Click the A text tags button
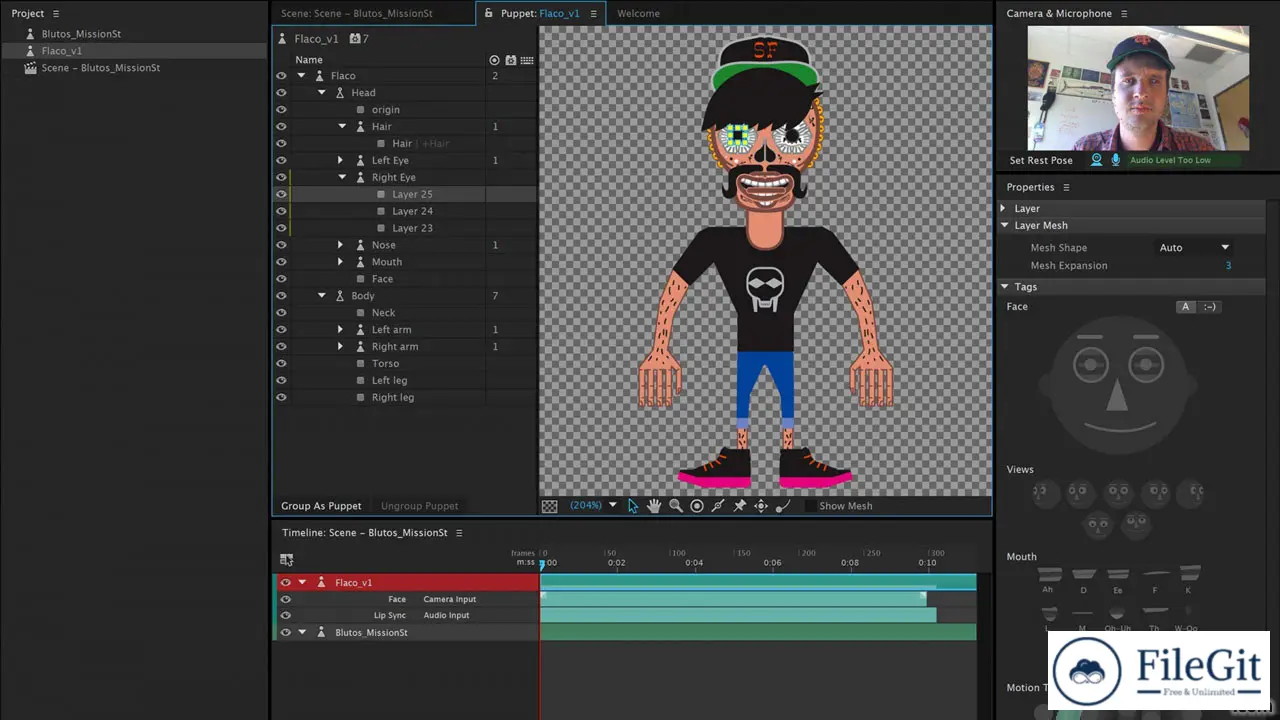 coord(1186,307)
